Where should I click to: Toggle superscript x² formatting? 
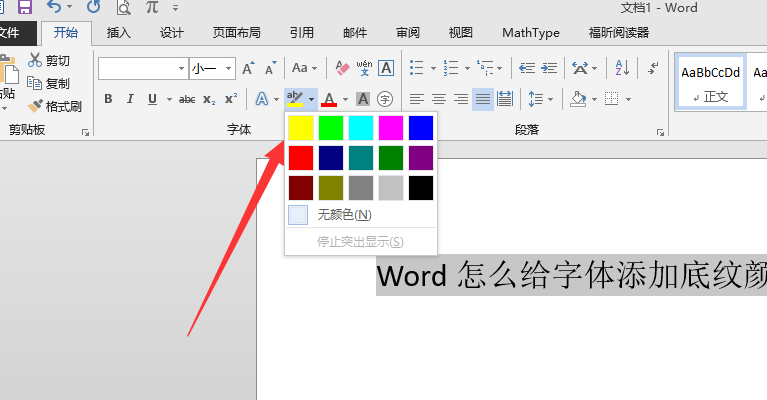[x=231, y=99]
